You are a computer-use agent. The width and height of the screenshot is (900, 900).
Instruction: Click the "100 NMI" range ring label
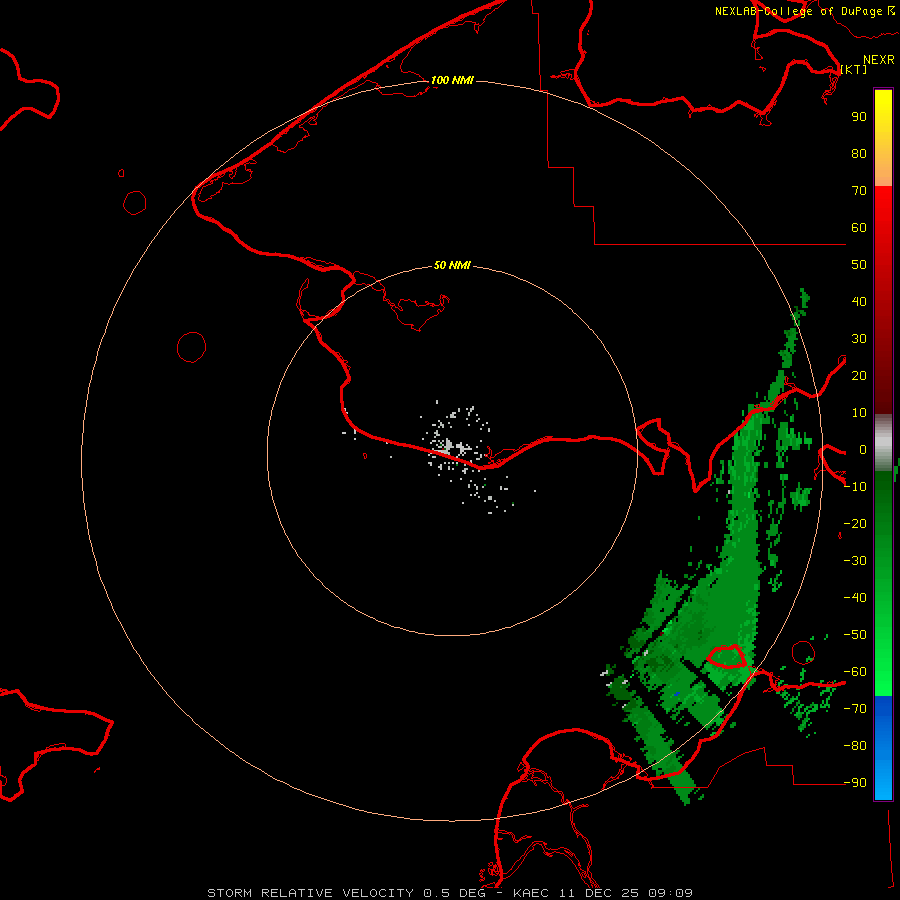pos(452,80)
